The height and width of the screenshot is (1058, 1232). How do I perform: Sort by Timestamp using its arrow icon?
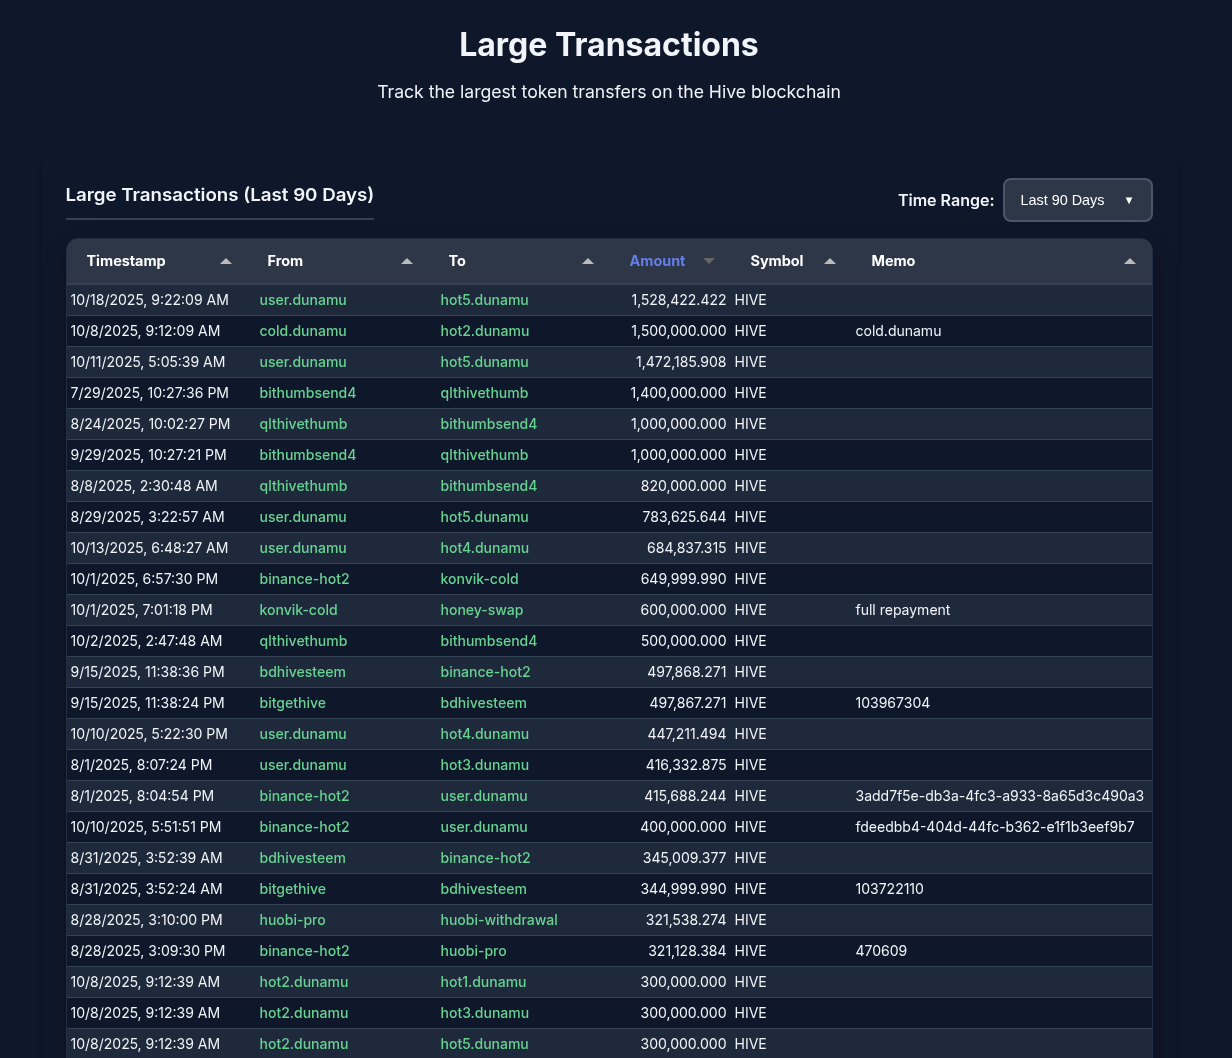[x=226, y=261]
